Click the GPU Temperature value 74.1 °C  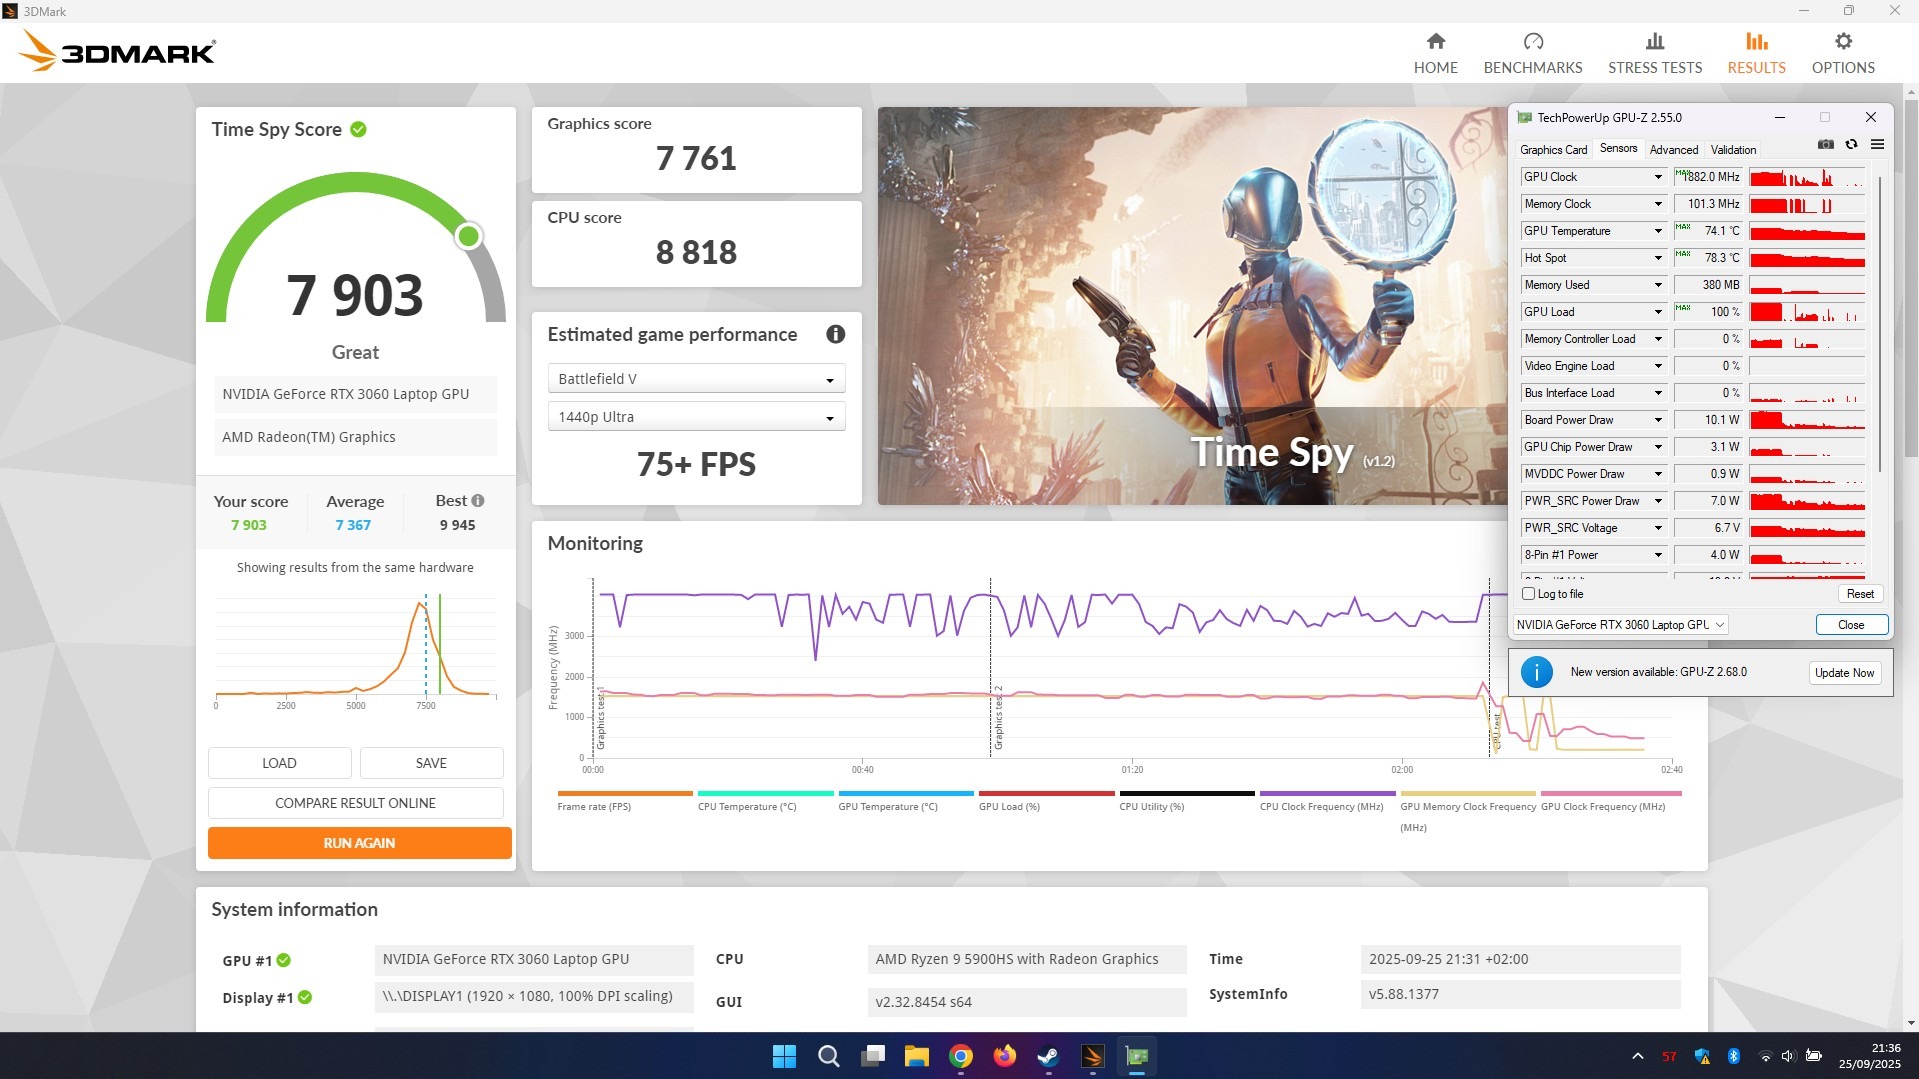pyautogui.click(x=1708, y=231)
